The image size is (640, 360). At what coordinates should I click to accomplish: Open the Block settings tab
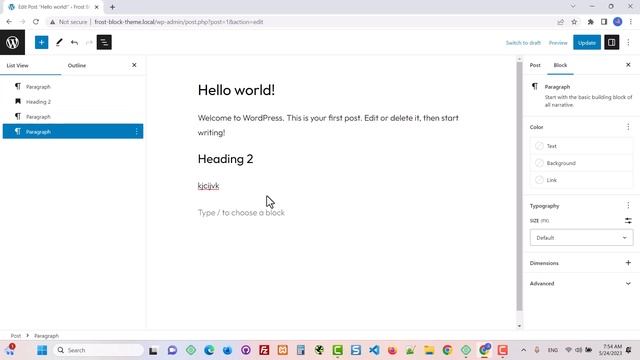pyautogui.click(x=560, y=65)
